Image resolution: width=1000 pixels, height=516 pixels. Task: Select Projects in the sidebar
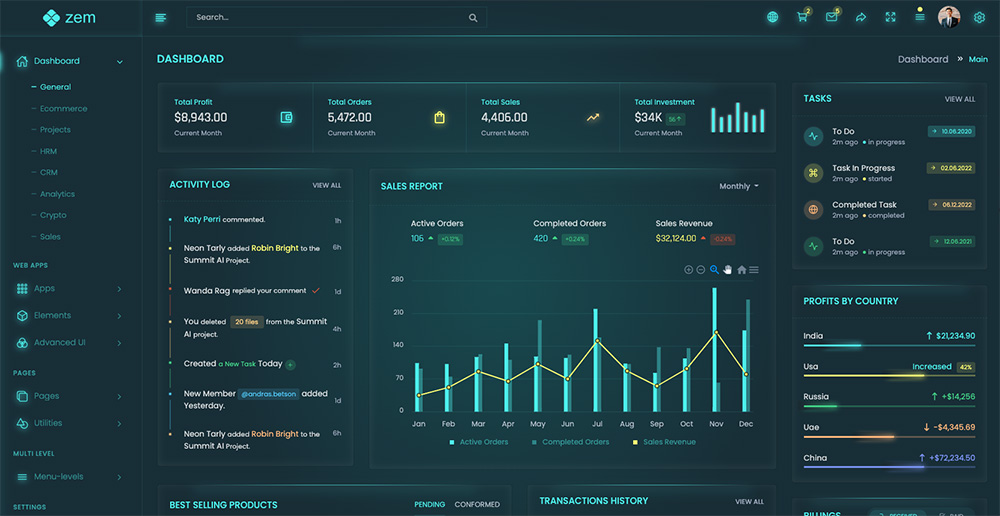[x=55, y=129]
